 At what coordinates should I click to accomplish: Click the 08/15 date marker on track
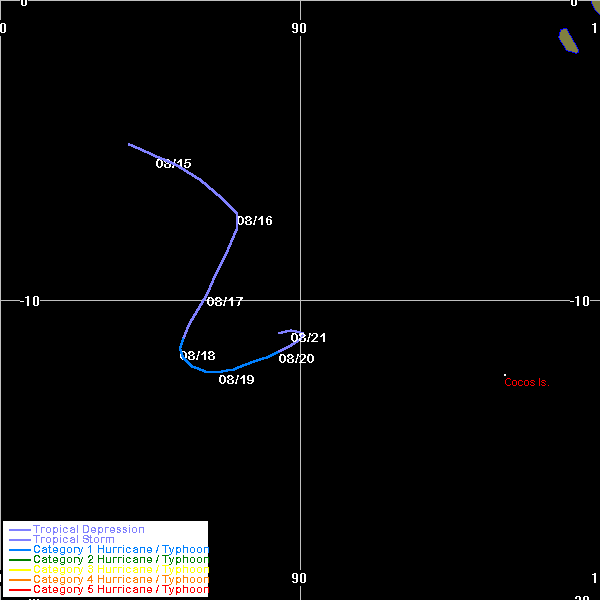174,164
